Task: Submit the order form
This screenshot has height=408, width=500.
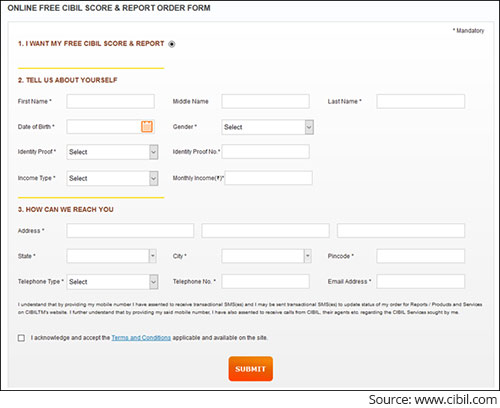Action: 251,369
